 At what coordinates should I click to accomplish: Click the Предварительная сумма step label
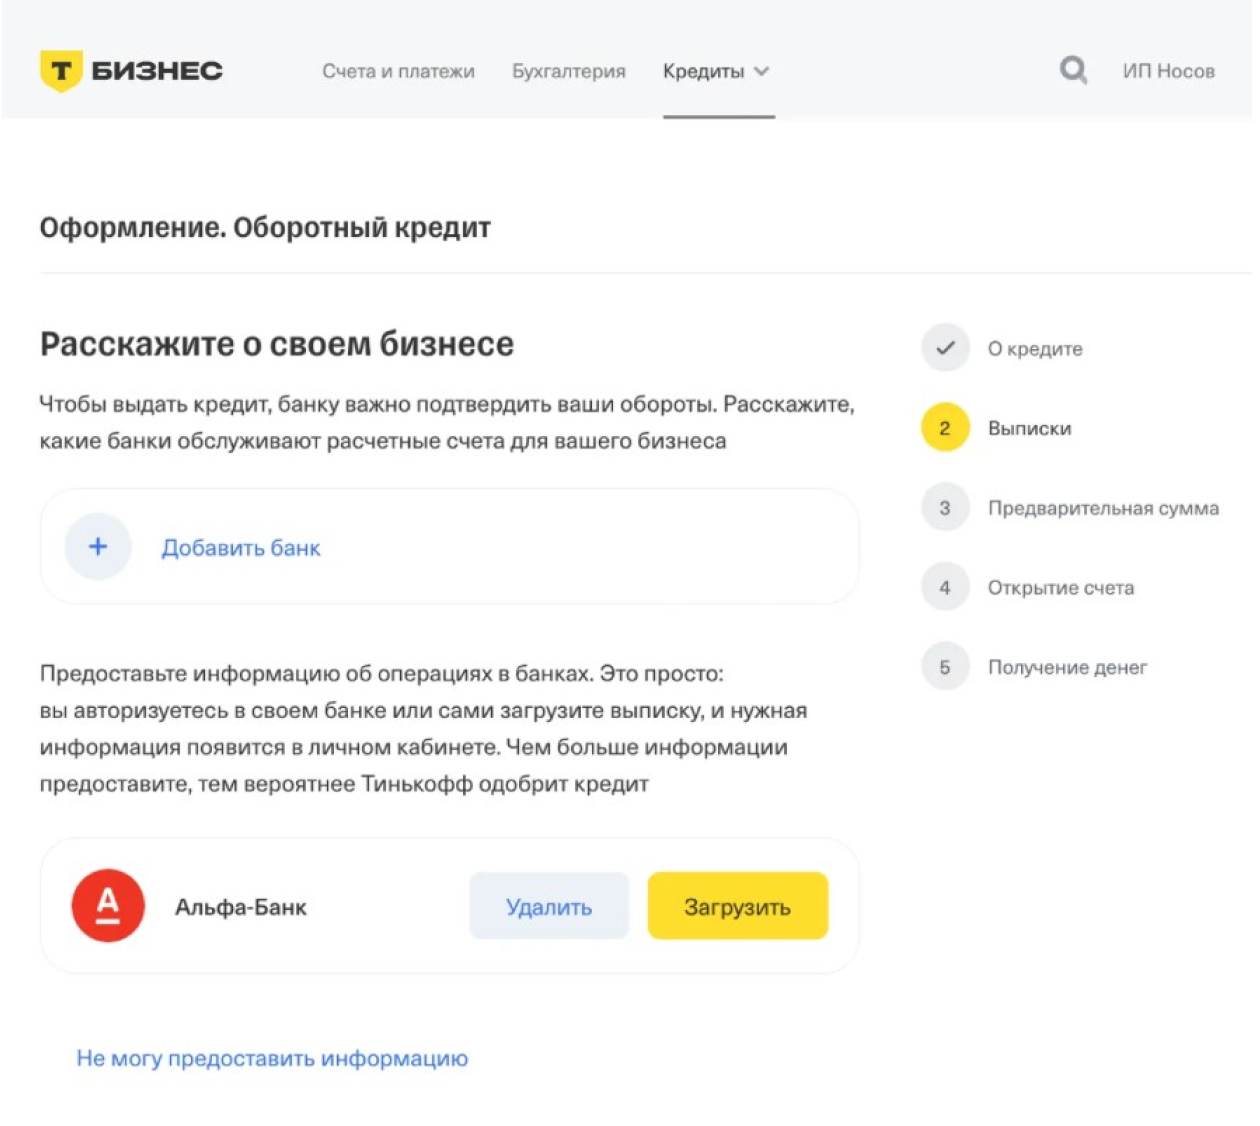point(1103,508)
